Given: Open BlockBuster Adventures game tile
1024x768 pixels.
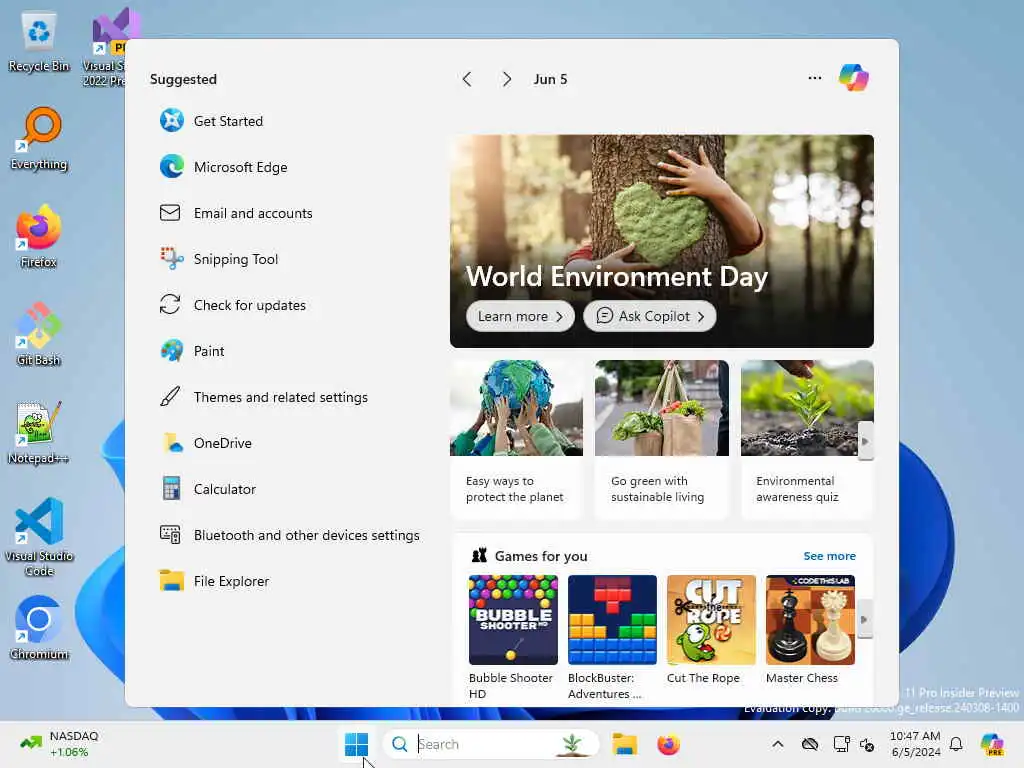Looking at the screenshot, I should tap(612, 637).
